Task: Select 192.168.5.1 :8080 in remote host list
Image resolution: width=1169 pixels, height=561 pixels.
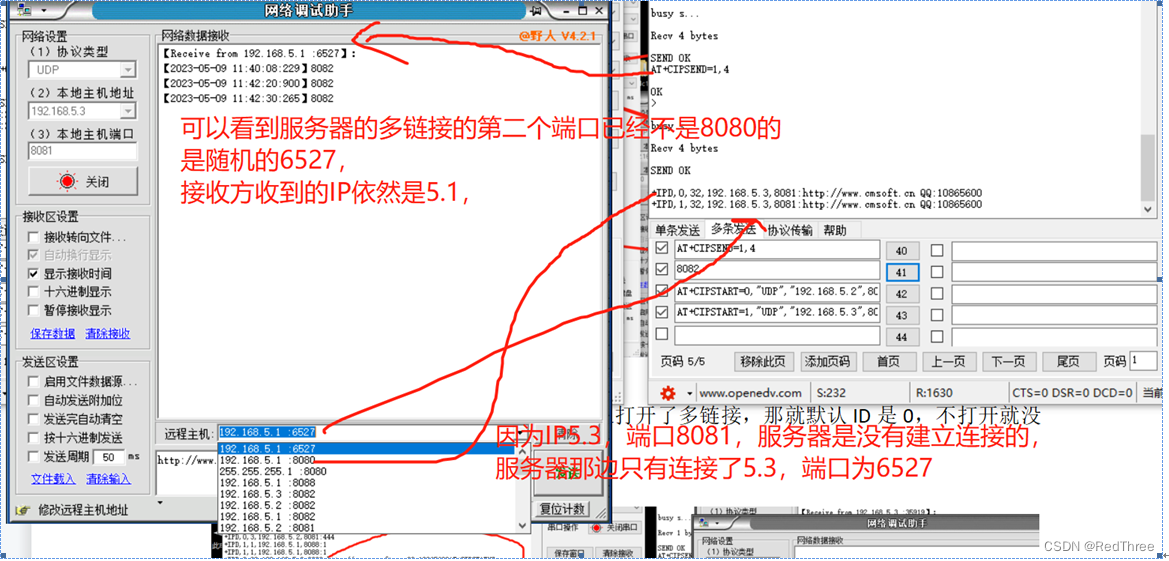Action: pyautogui.click(x=365, y=460)
